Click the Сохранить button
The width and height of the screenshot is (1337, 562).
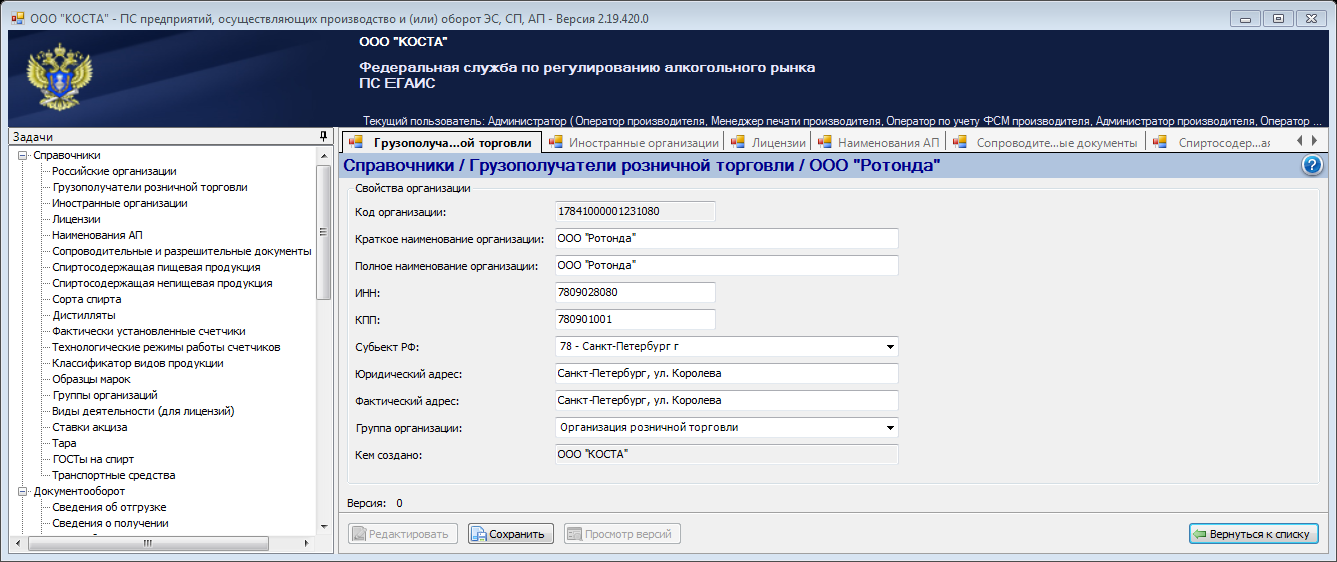(x=510, y=534)
